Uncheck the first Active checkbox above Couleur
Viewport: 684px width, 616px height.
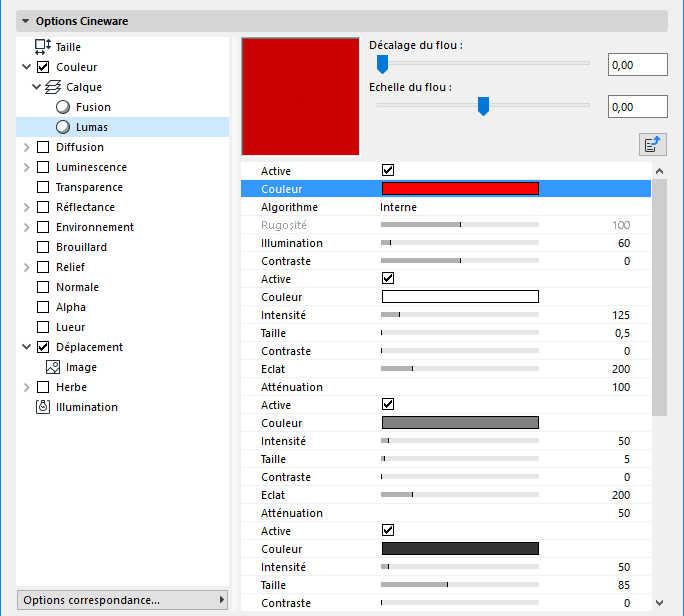(x=388, y=170)
